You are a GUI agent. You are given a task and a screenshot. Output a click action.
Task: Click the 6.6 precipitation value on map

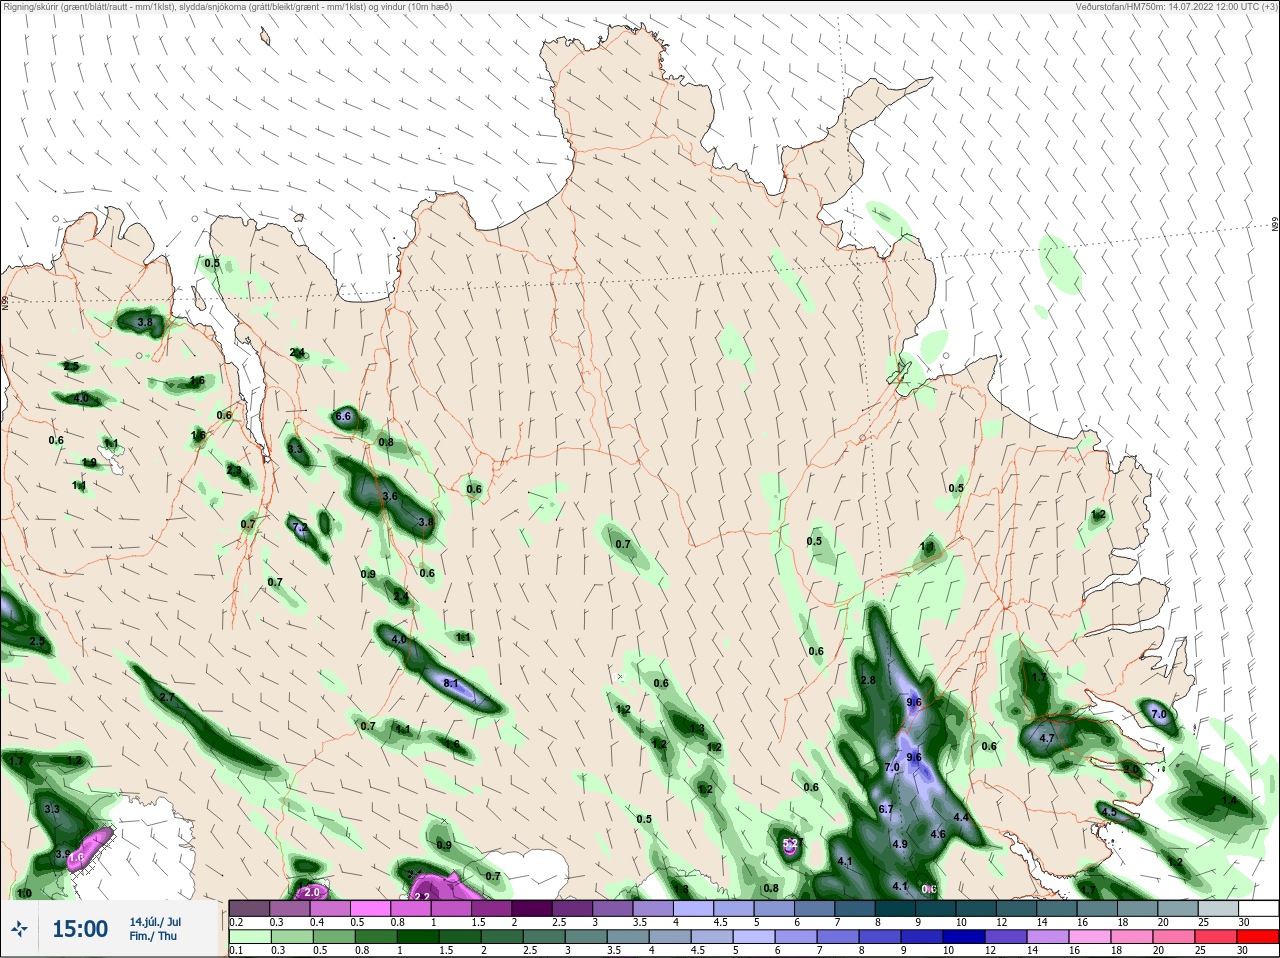coord(343,416)
